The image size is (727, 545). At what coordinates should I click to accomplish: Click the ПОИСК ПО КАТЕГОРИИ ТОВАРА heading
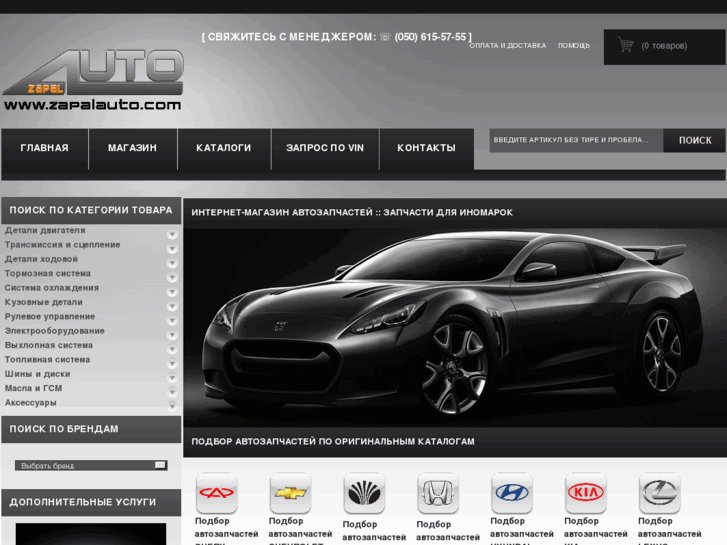click(x=91, y=211)
